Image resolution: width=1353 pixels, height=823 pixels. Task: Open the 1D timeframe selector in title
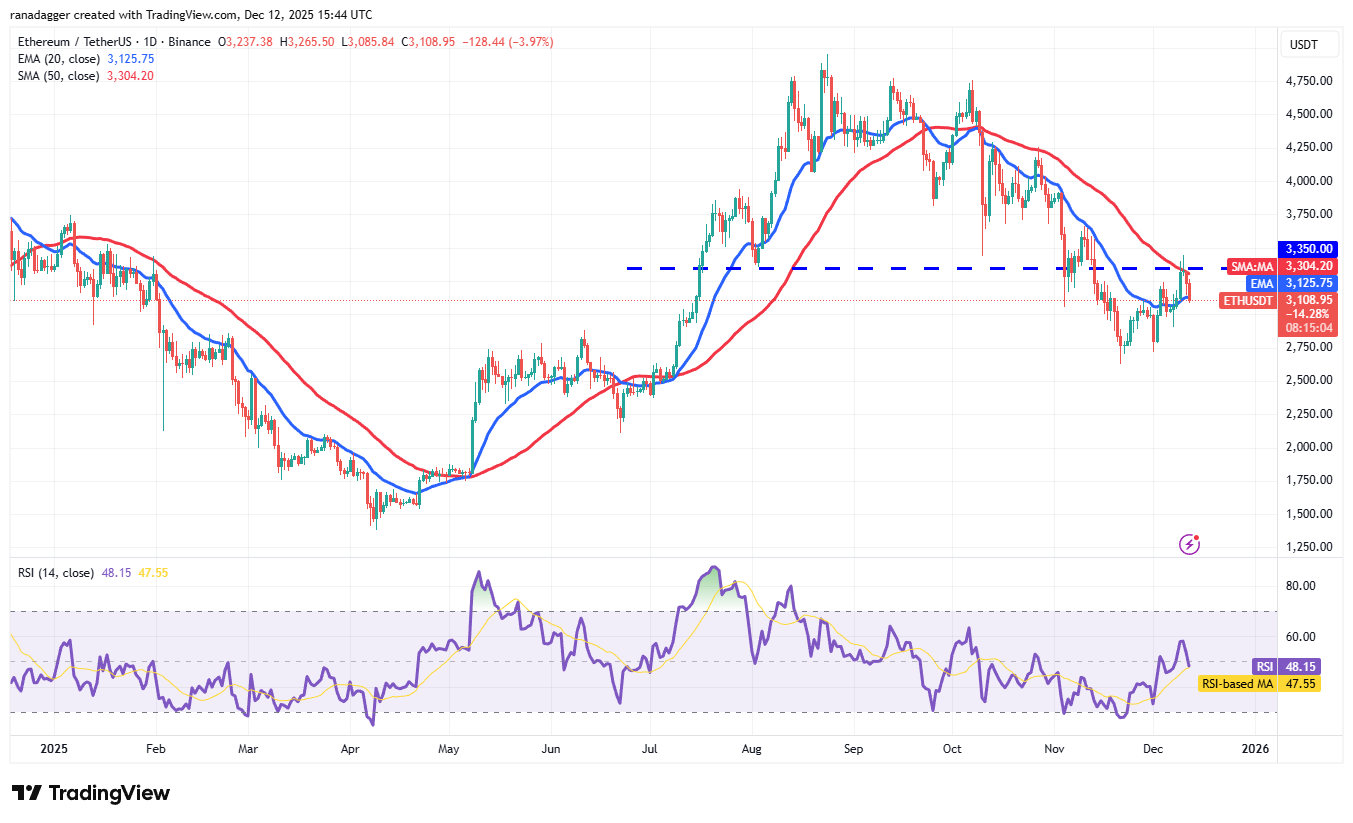(148, 42)
